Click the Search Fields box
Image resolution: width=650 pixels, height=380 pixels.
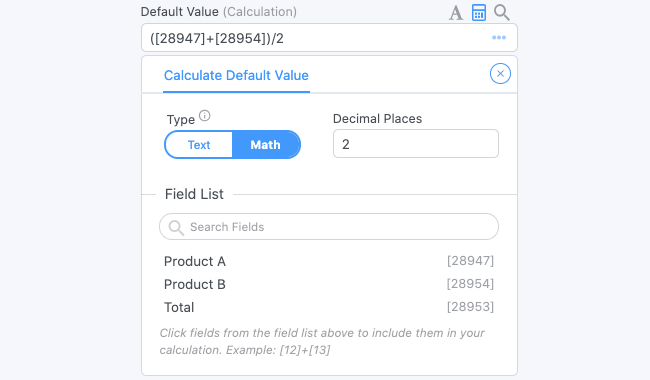click(x=329, y=227)
